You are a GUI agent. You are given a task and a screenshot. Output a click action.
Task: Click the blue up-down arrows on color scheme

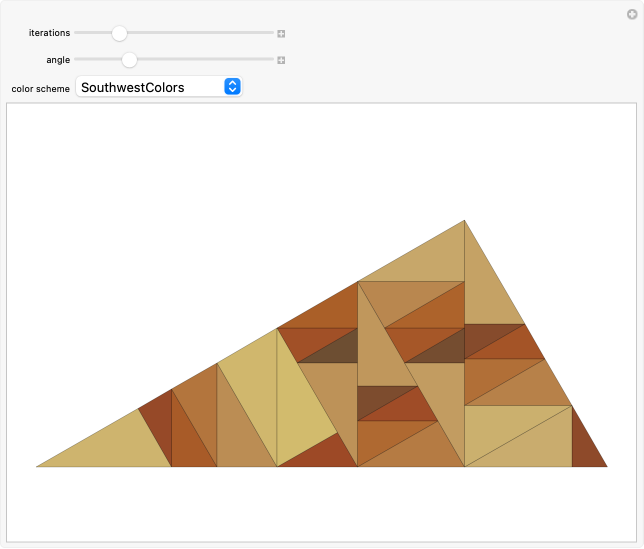click(232, 87)
